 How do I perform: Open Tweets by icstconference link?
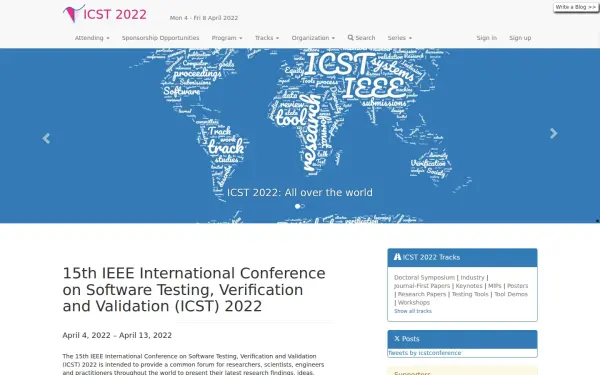pyautogui.click(x=424, y=353)
